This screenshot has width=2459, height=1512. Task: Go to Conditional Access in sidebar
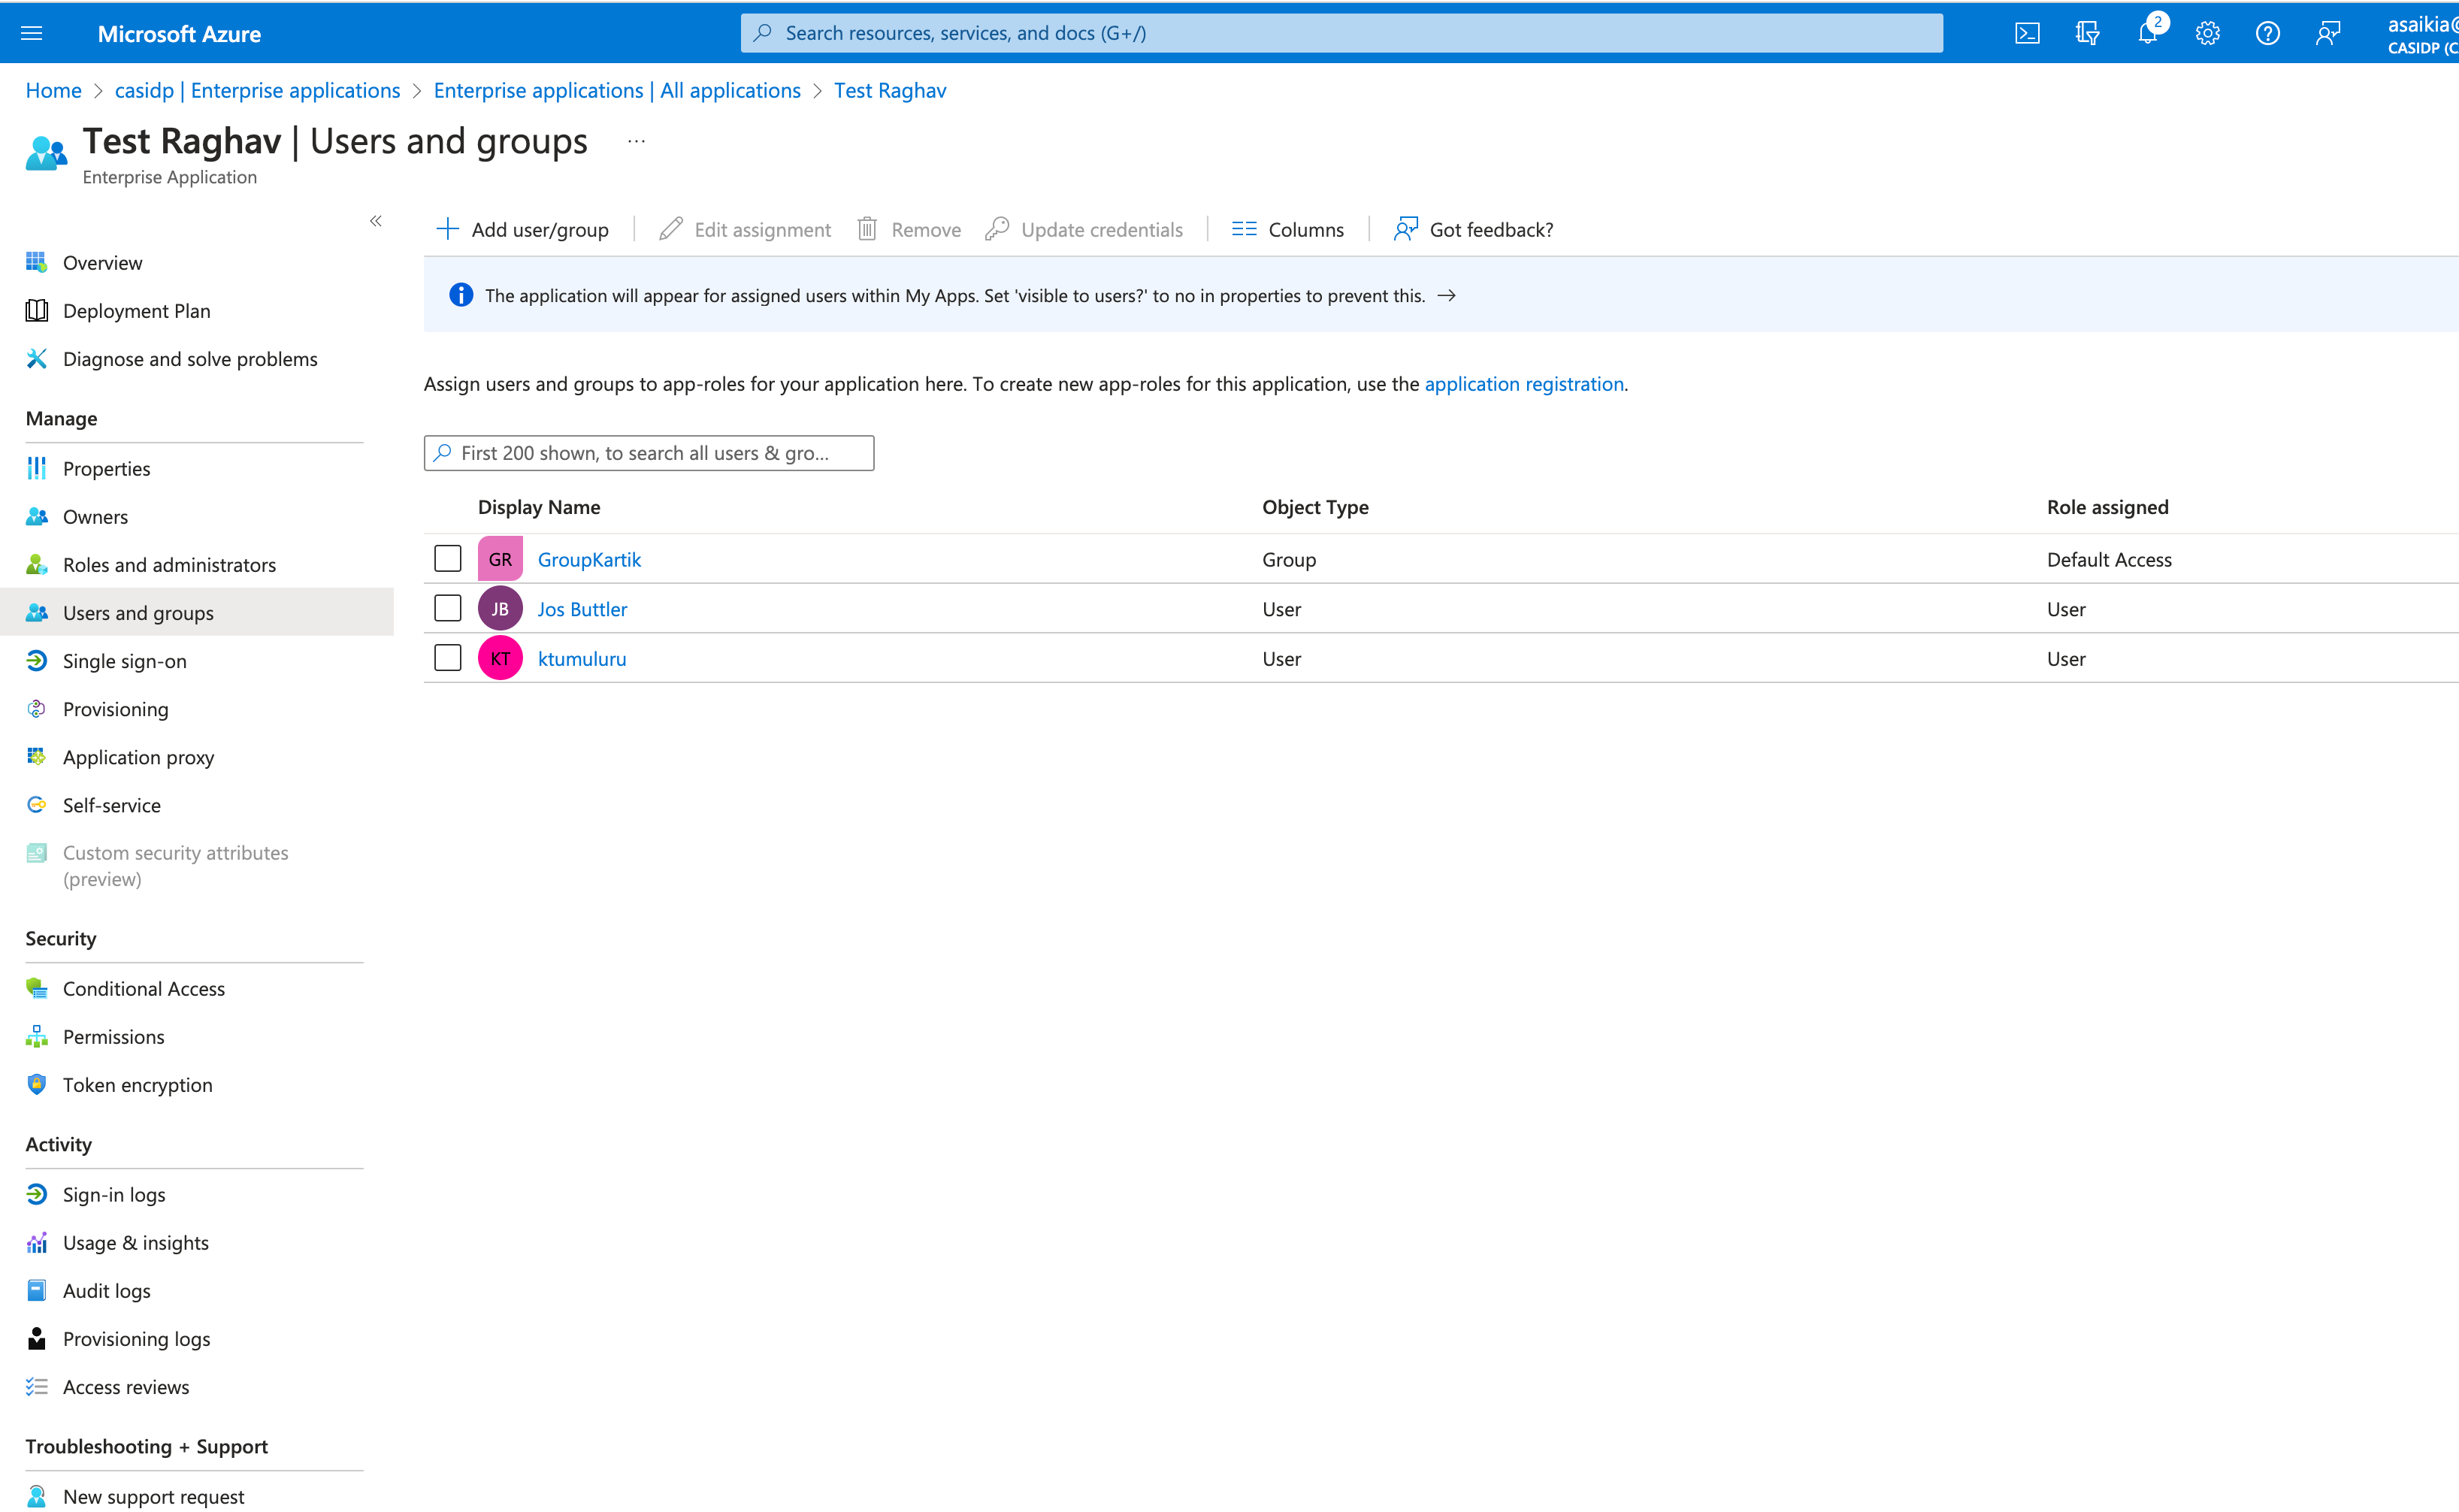[x=143, y=988]
